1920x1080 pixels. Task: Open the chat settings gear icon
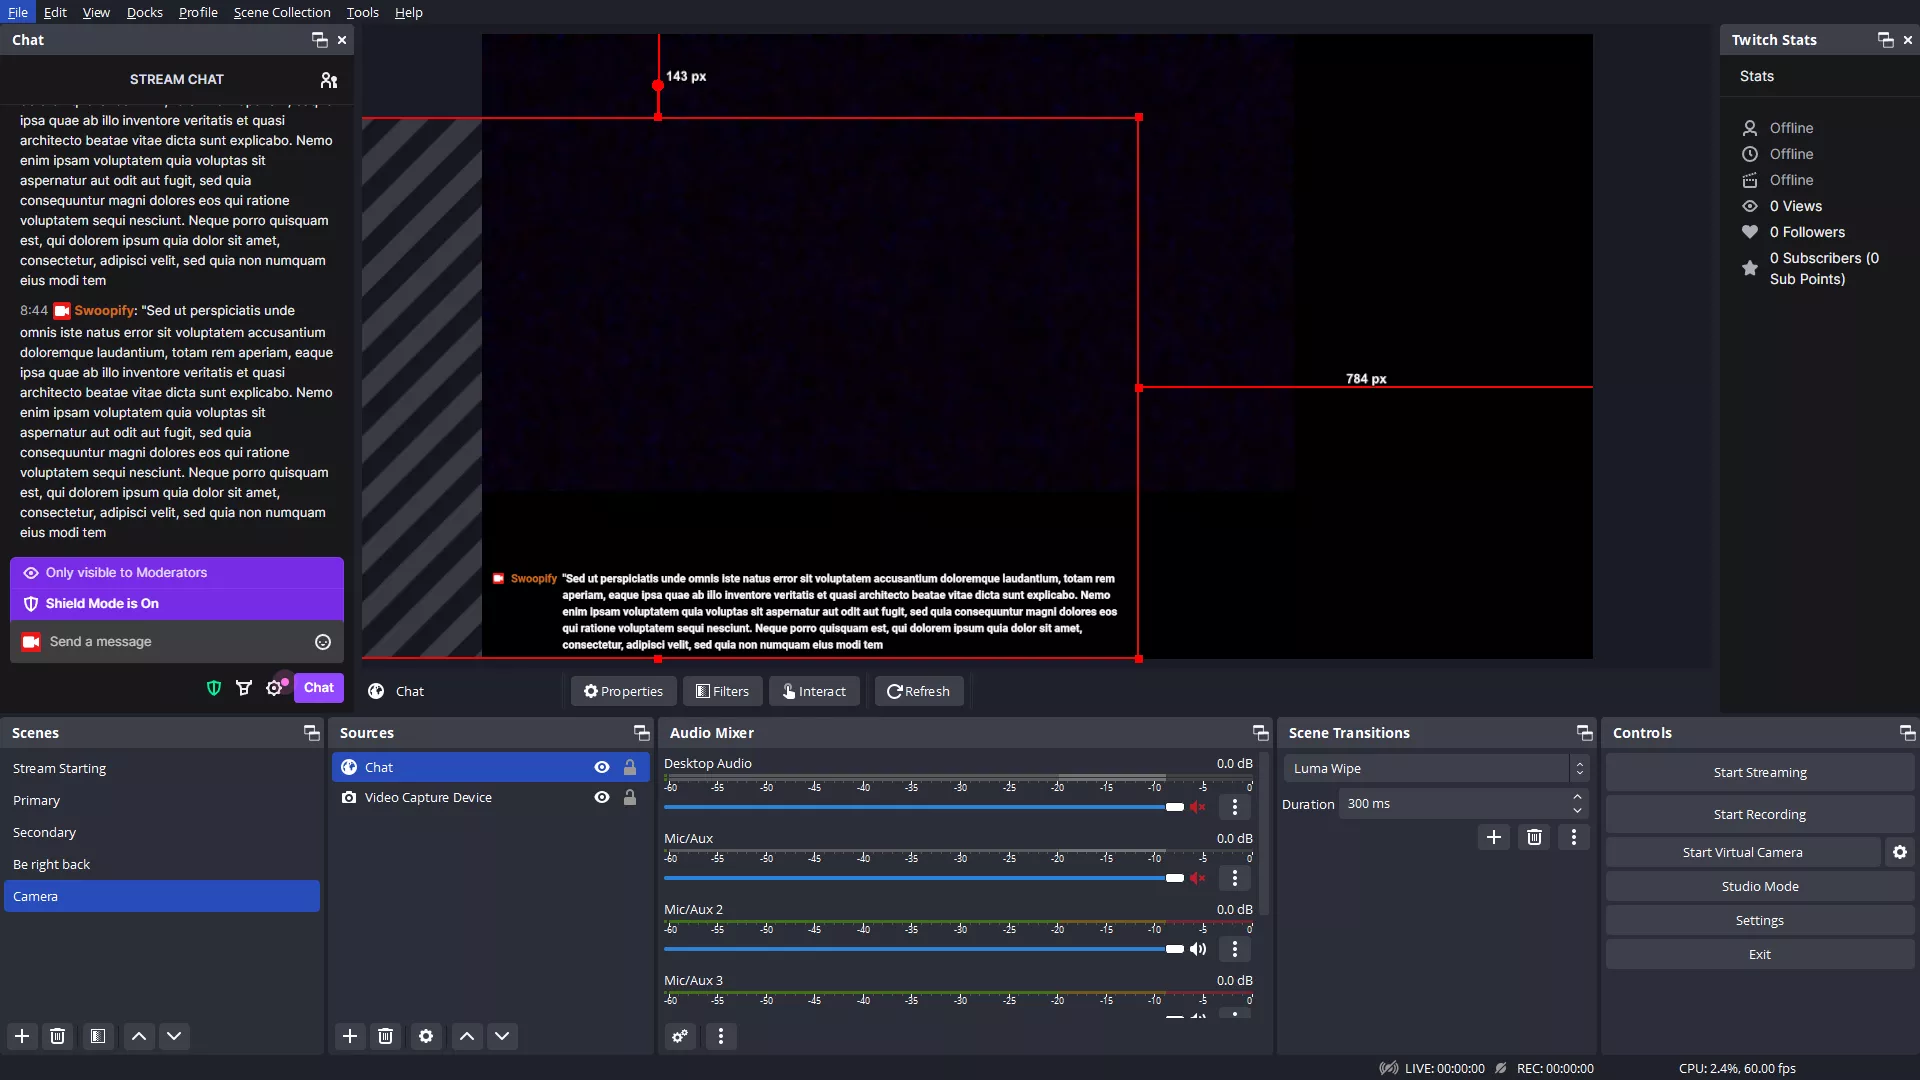274,688
